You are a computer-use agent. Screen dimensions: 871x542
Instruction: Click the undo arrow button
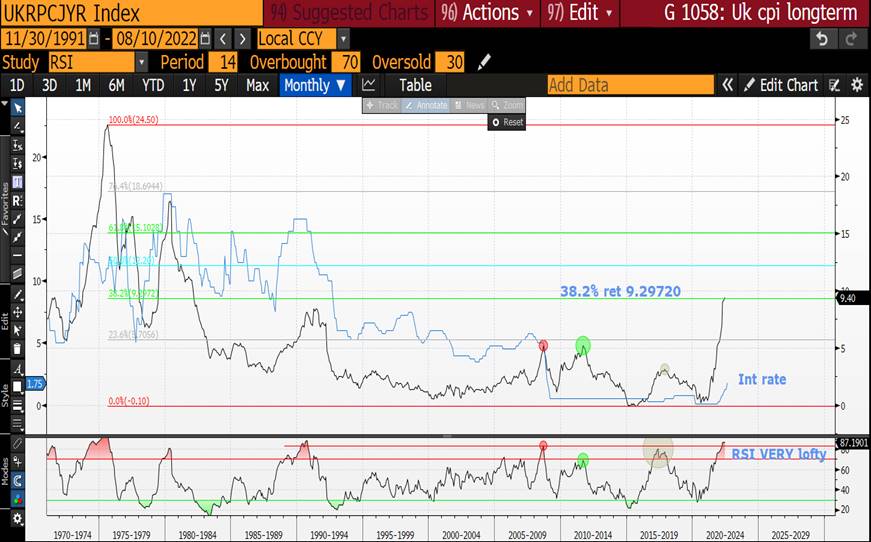click(x=823, y=39)
